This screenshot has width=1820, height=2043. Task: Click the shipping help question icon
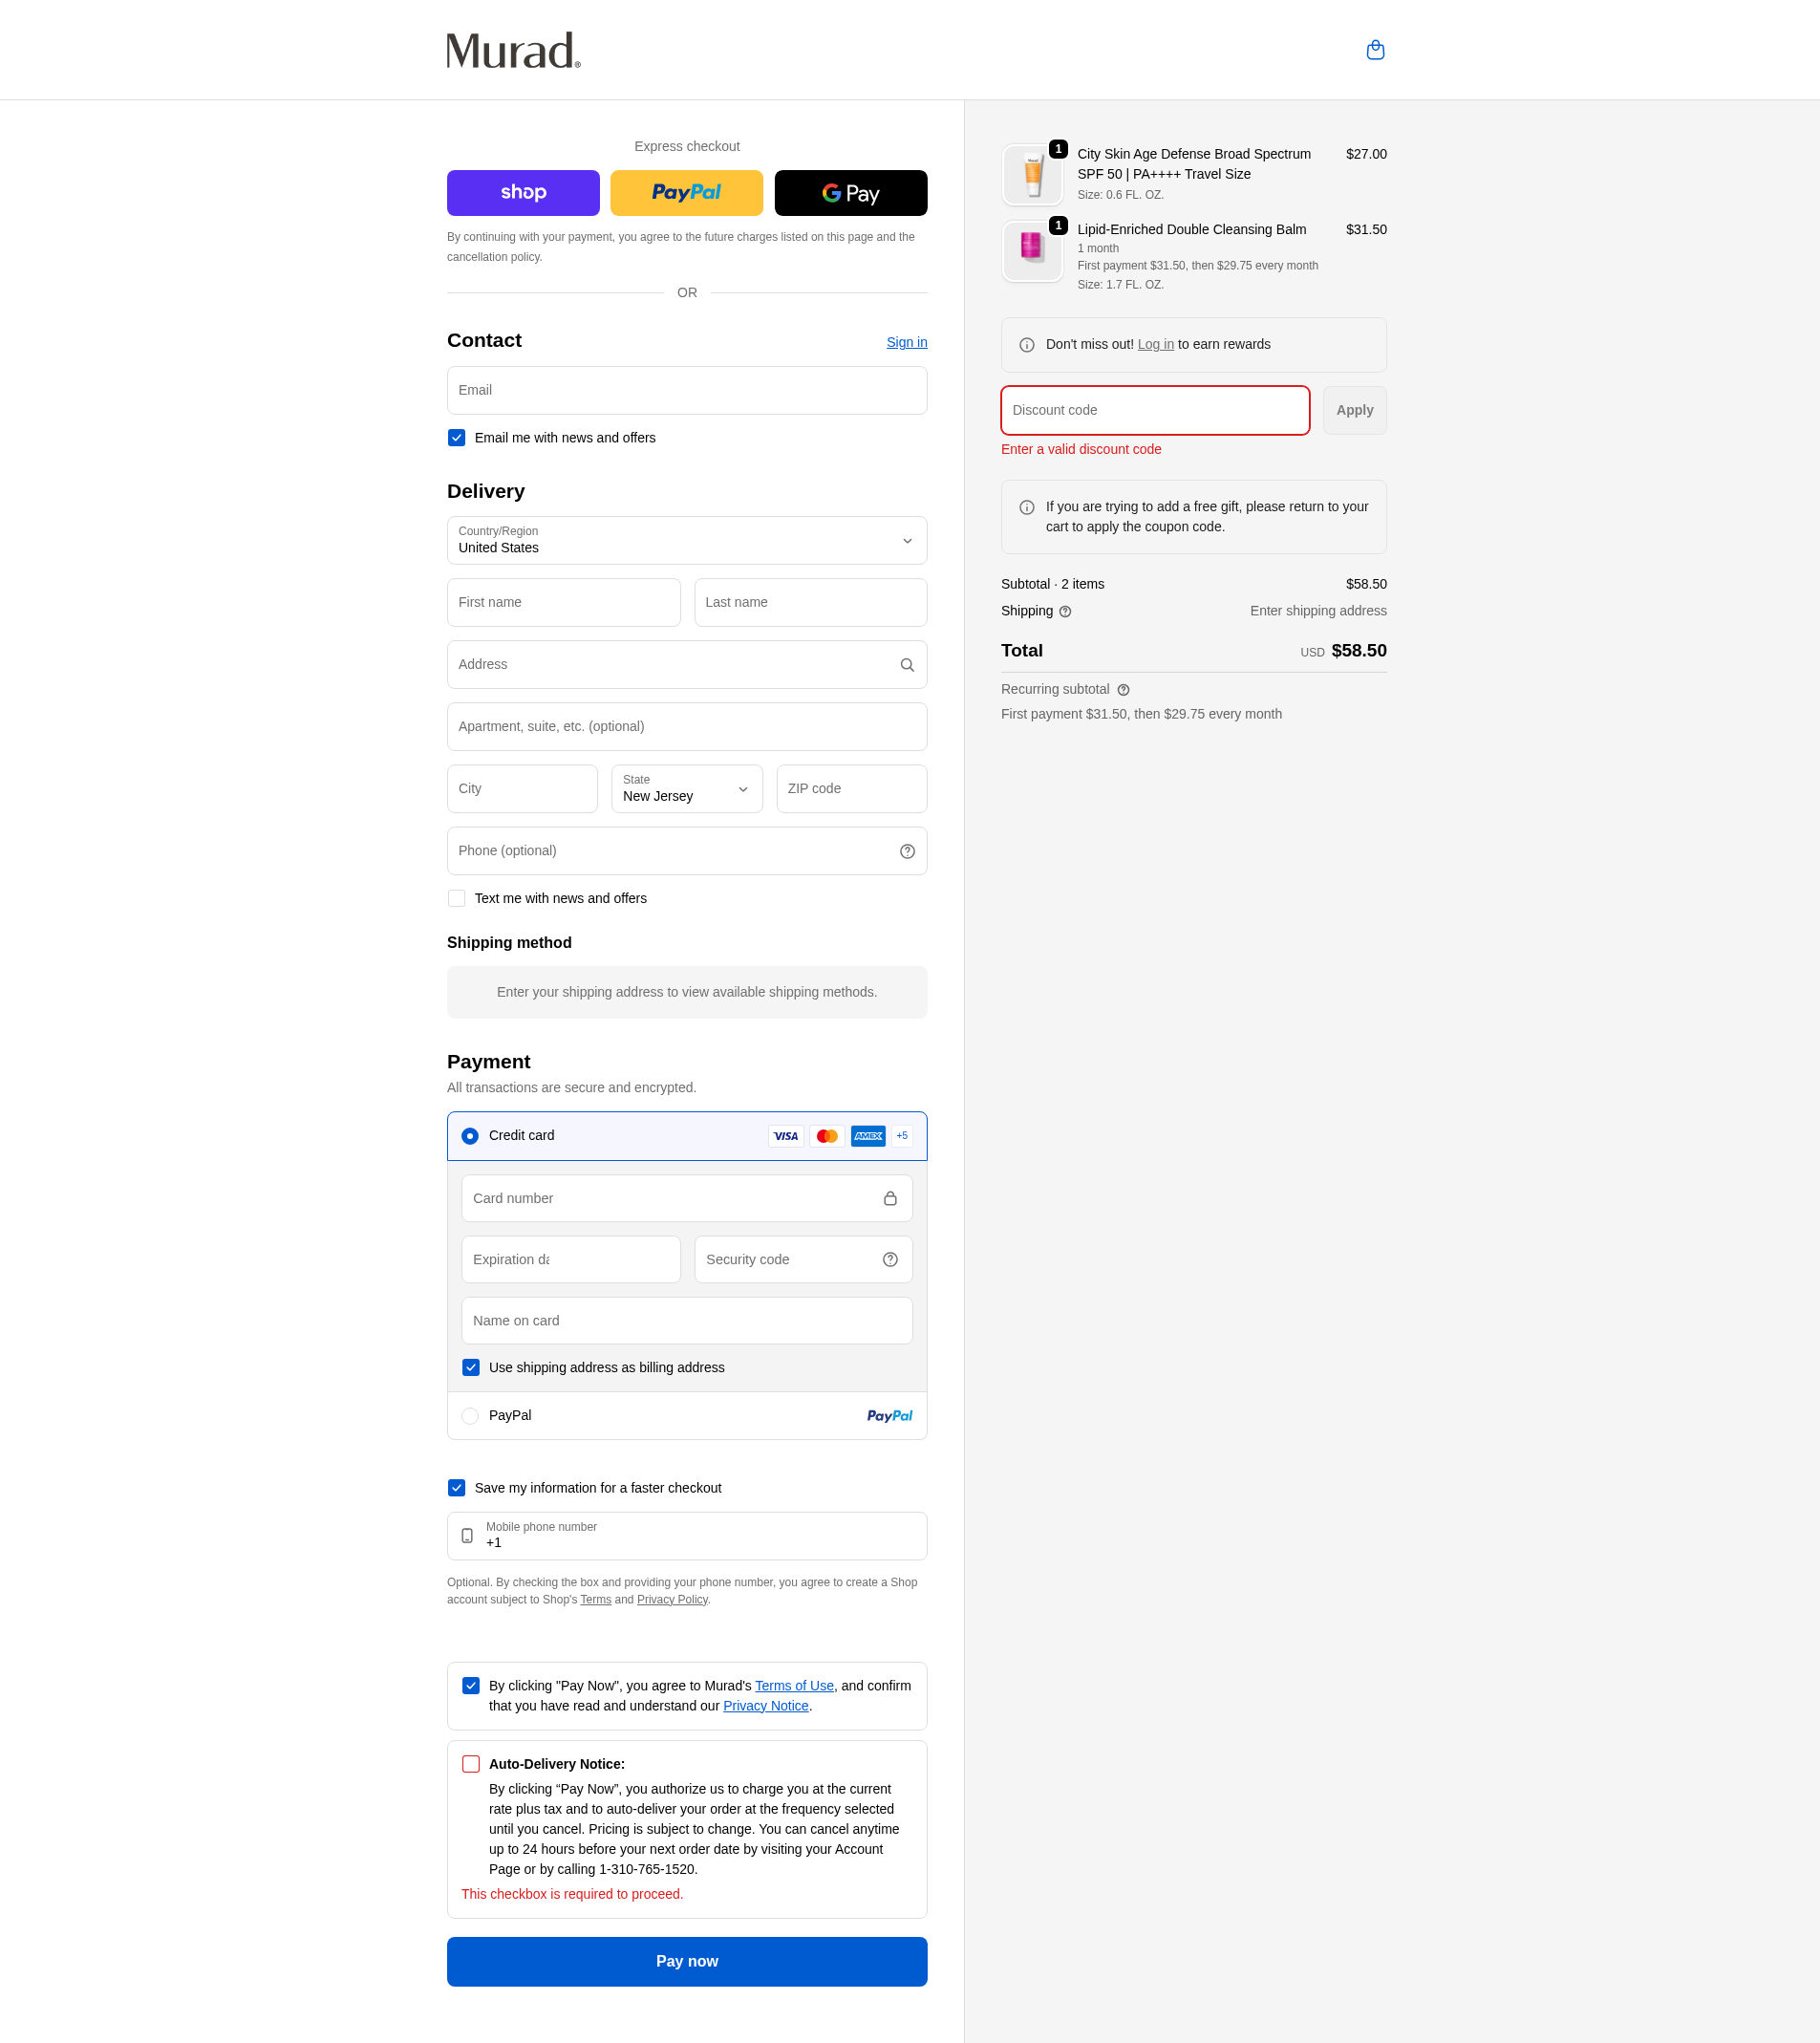tap(1065, 612)
